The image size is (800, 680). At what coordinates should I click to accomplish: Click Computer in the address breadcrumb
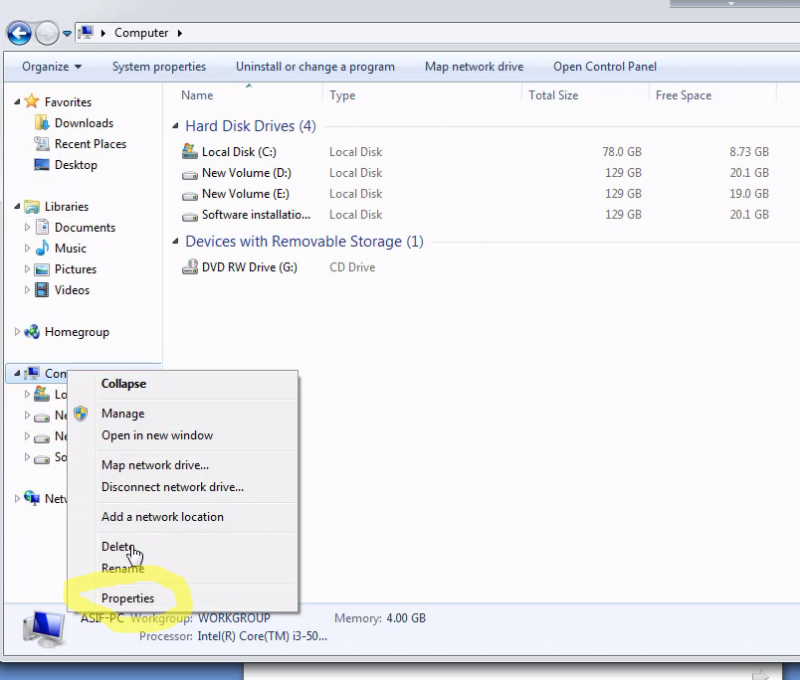[141, 33]
